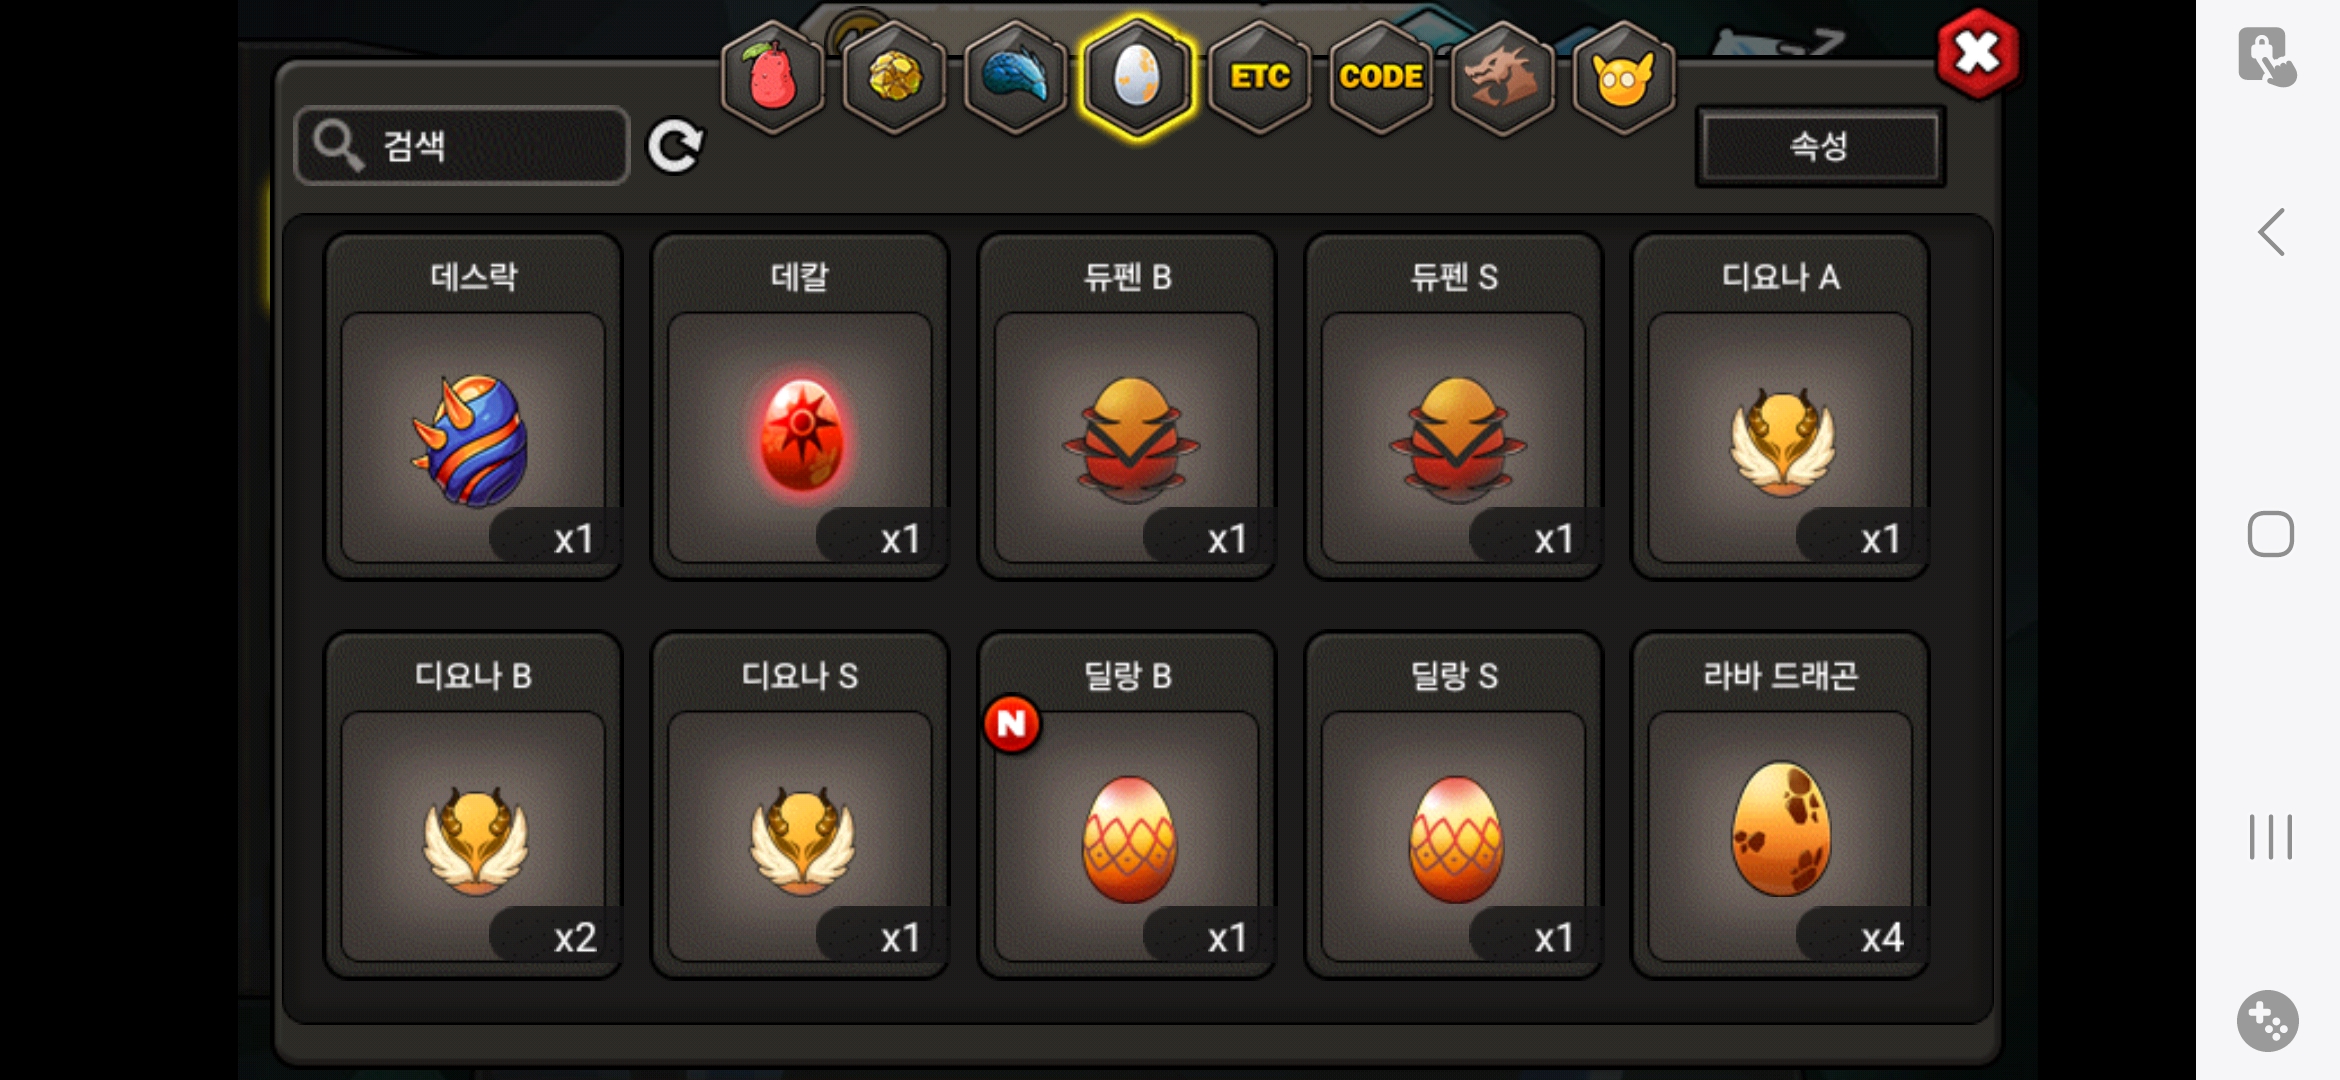Tap the Android recent apps button
Image resolution: width=2340 pixels, height=1080 pixels.
click(2270, 837)
